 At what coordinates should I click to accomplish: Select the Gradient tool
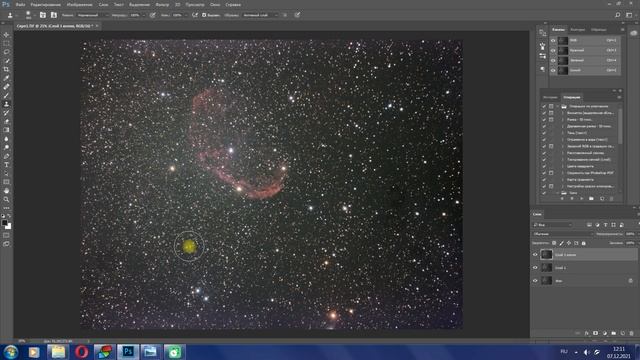pyautogui.click(x=6, y=130)
